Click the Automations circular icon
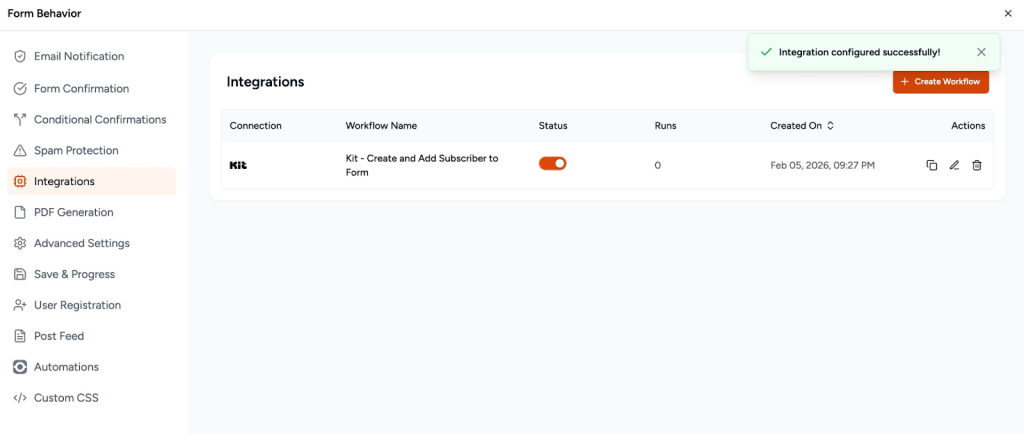The height and width of the screenshot is (434, 1024). point(20,367)
